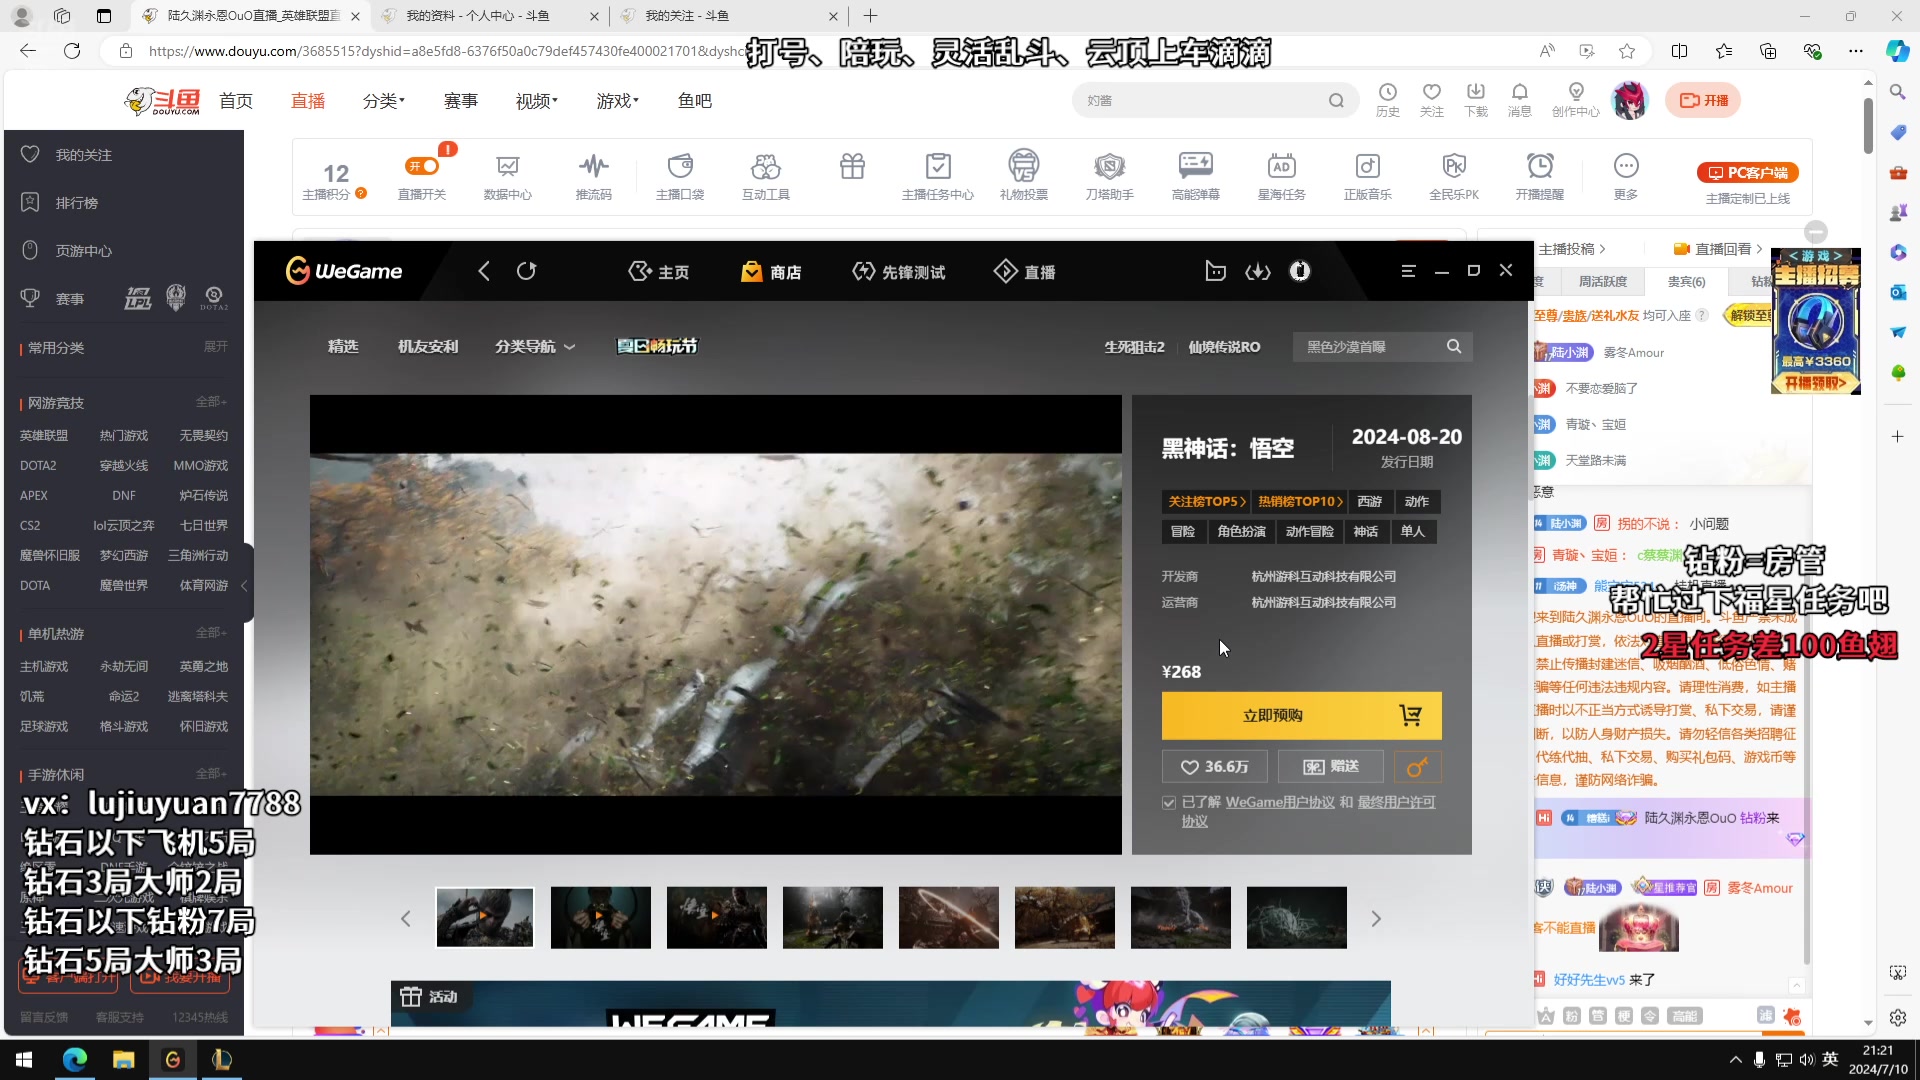1920x1080 pixels.
Task: Switch to WeGame 主页 tab
Action: click(x=659, y=272)
